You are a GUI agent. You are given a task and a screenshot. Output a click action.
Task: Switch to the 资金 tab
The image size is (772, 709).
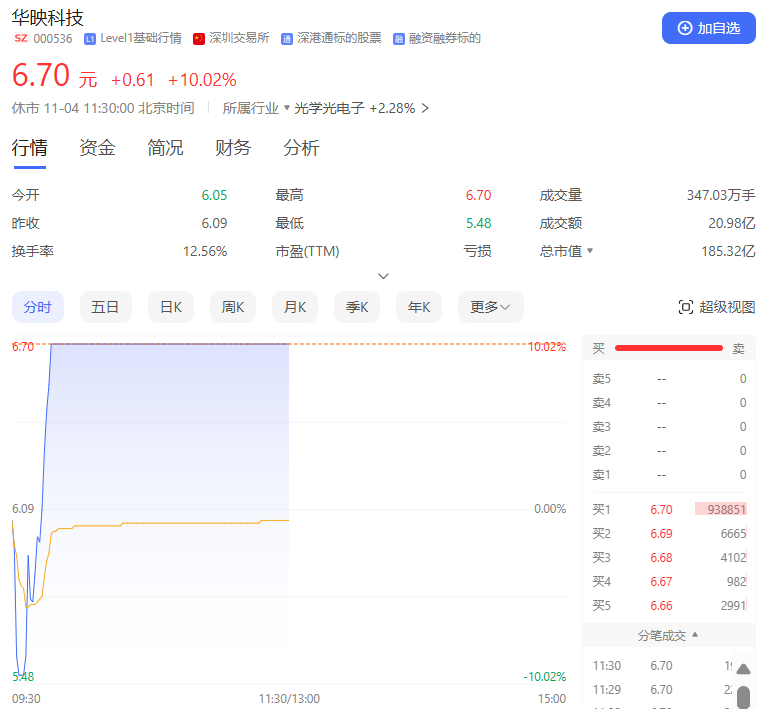point(97,148)
